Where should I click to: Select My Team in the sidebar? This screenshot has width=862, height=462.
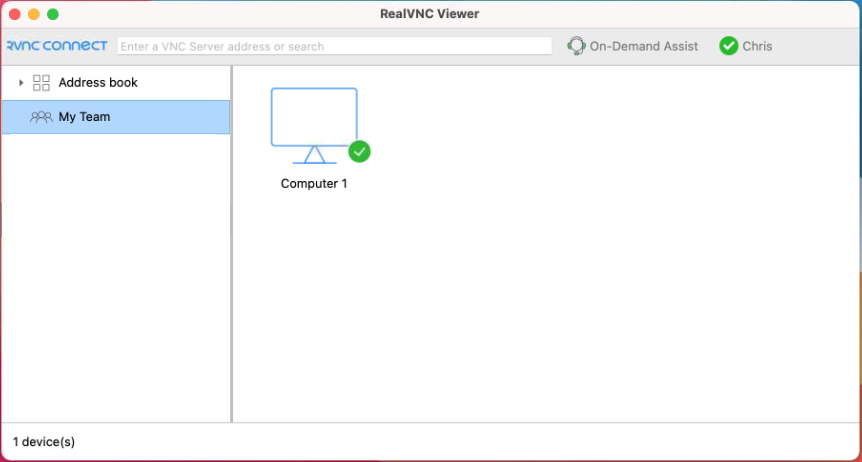[x=84, y=117]
